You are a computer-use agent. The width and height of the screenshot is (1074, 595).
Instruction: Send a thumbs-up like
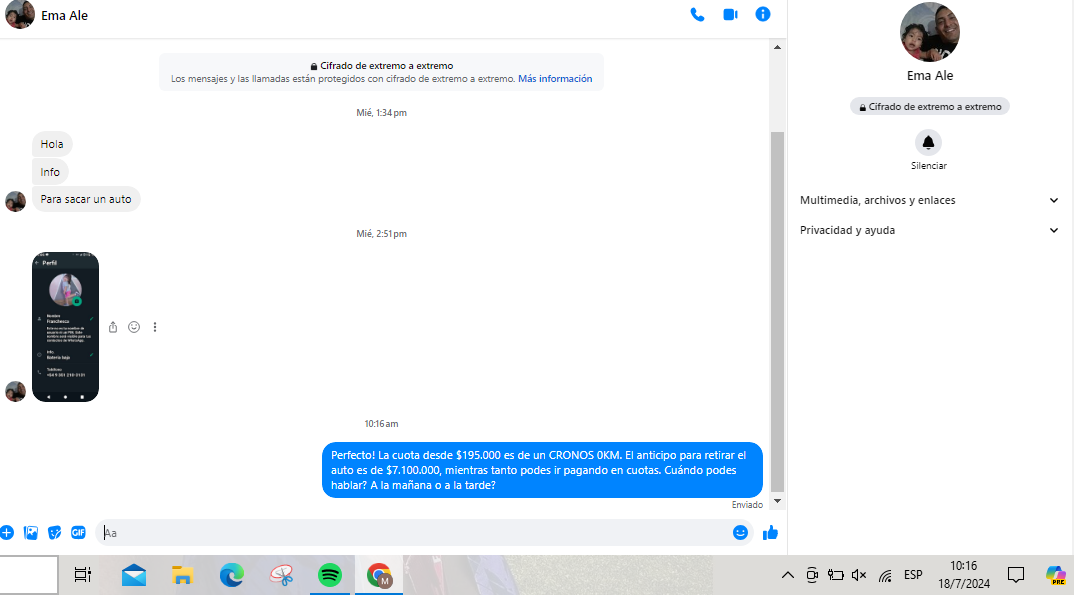pos(770,533)
